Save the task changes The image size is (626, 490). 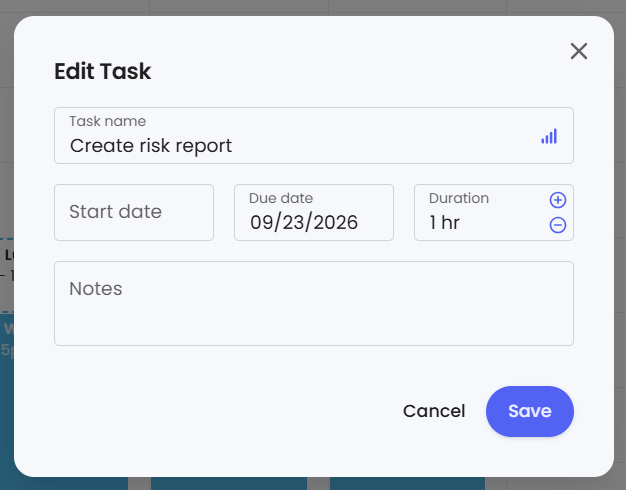click(530, 411)
